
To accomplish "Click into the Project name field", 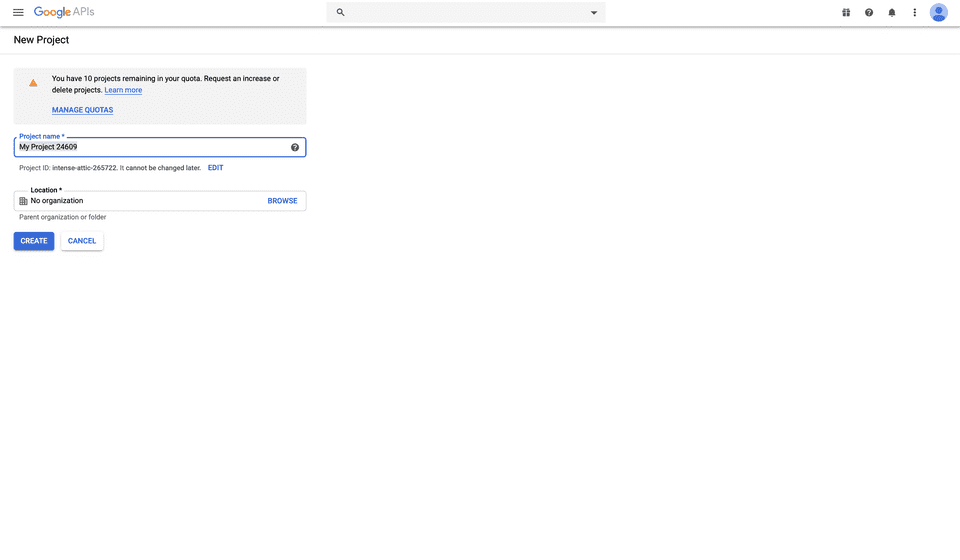I will pos(160,147).
